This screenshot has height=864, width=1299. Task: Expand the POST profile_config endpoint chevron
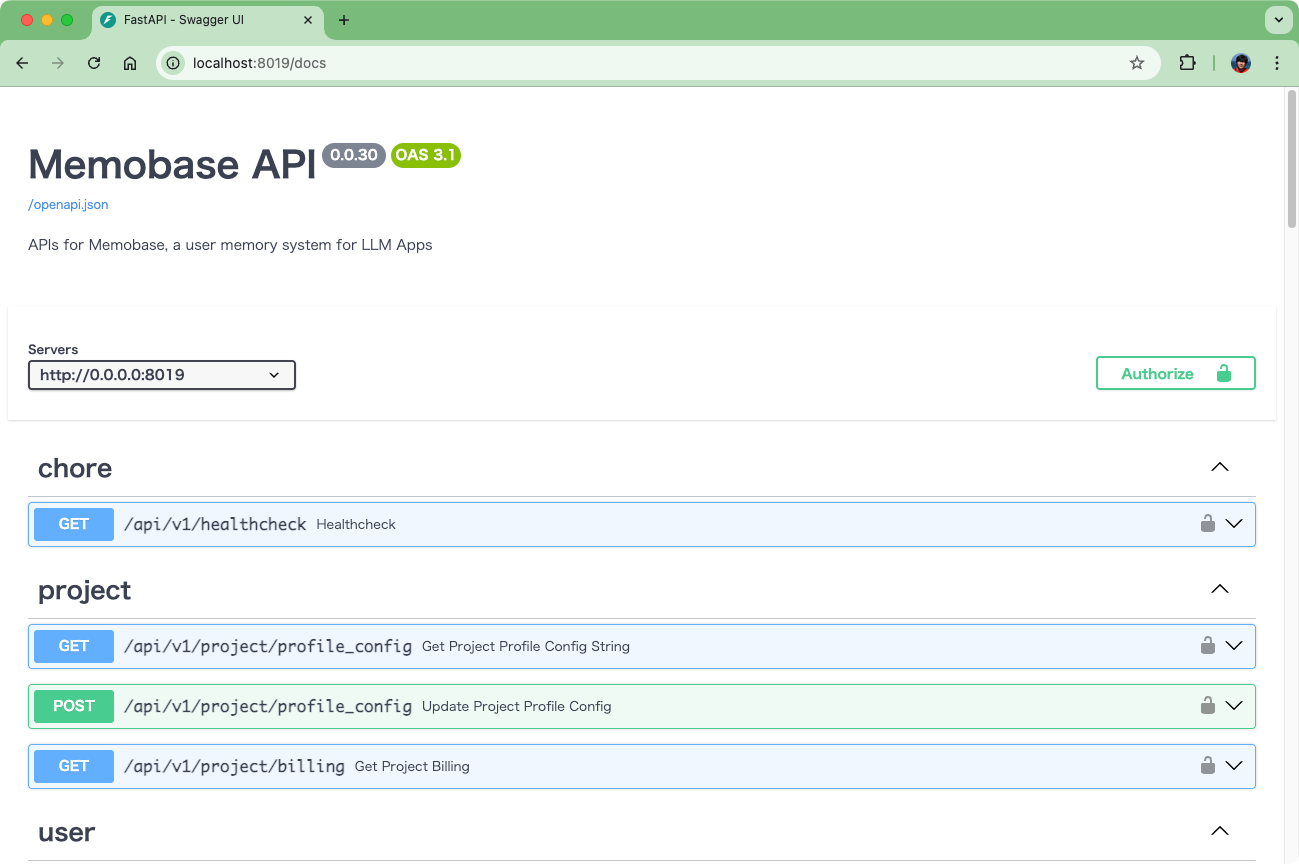click(x=1234, y=706)
